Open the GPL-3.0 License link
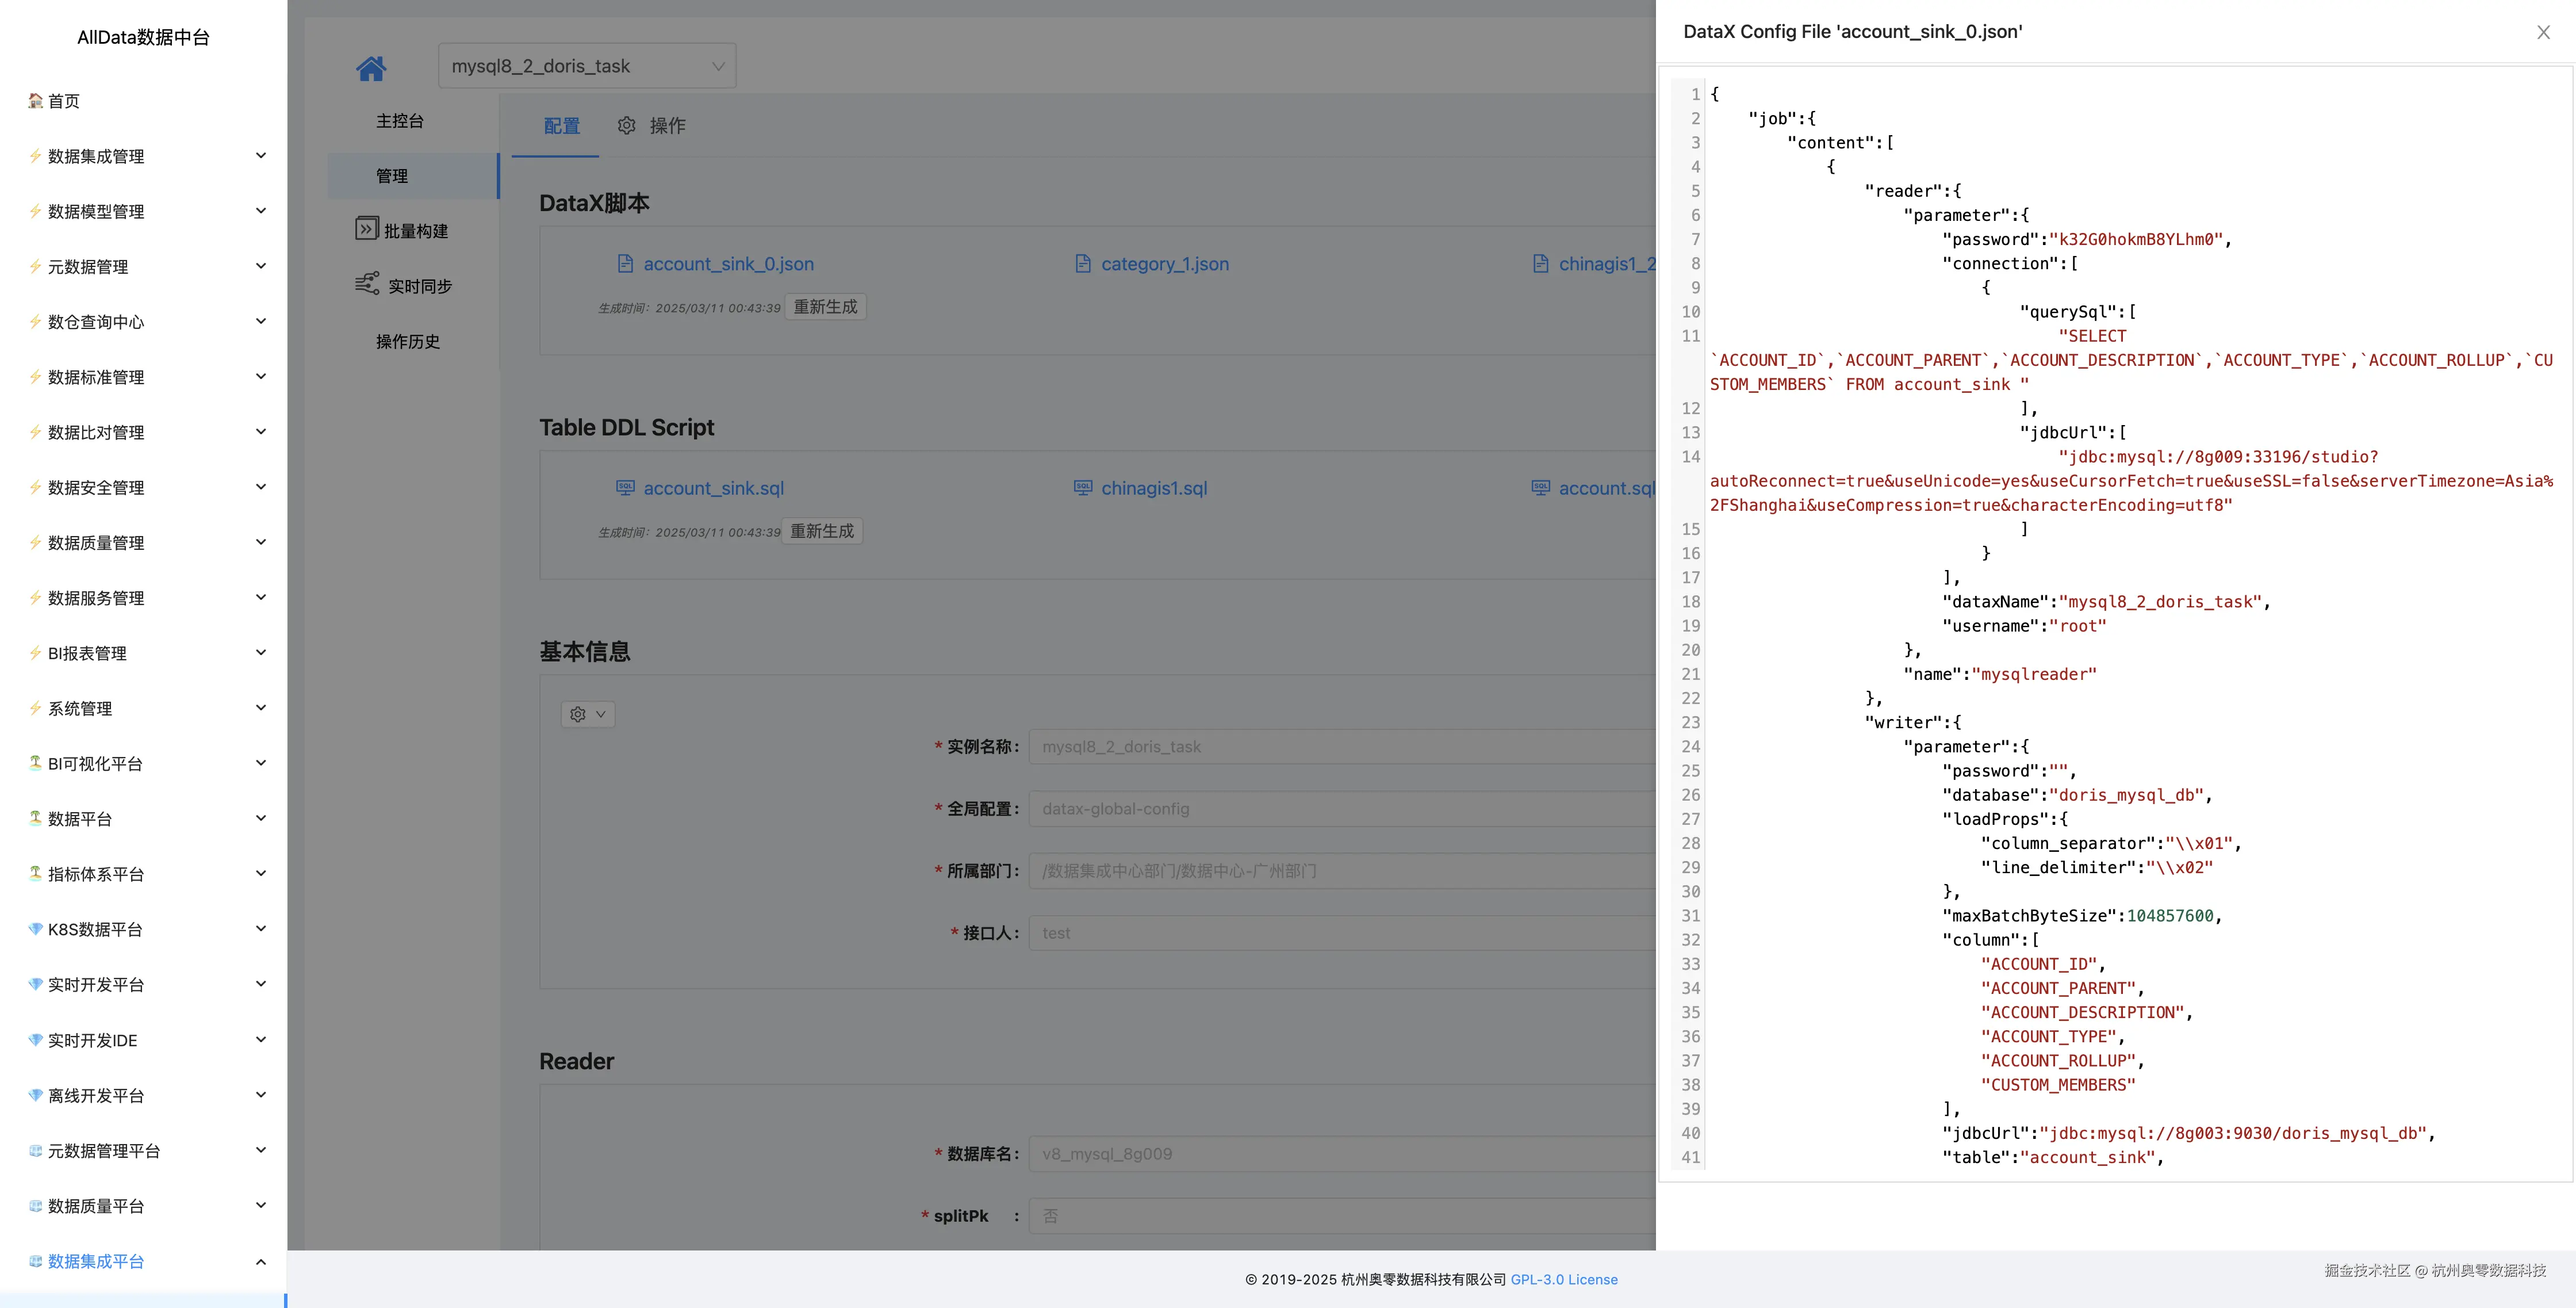 (x=1563, y=1279)
